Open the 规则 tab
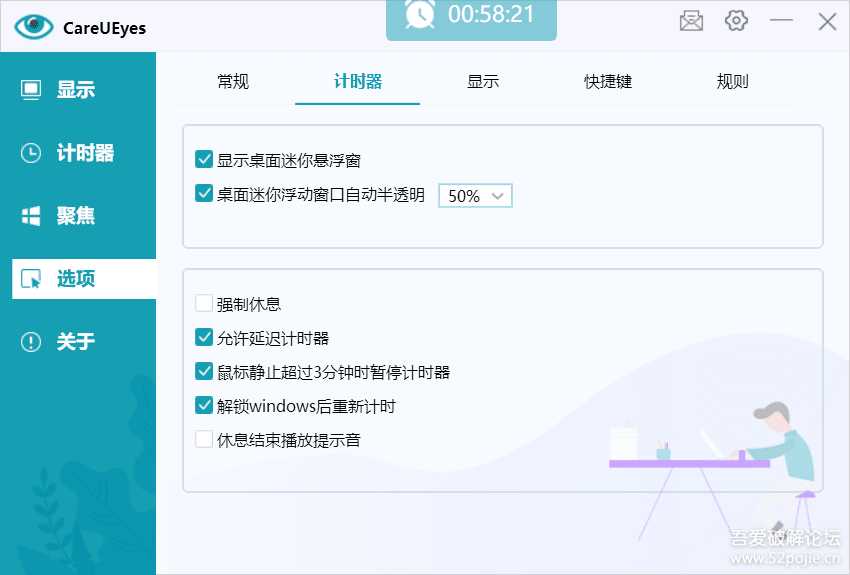The height and width of the screenshot is (575, 850). coord(733,82)
